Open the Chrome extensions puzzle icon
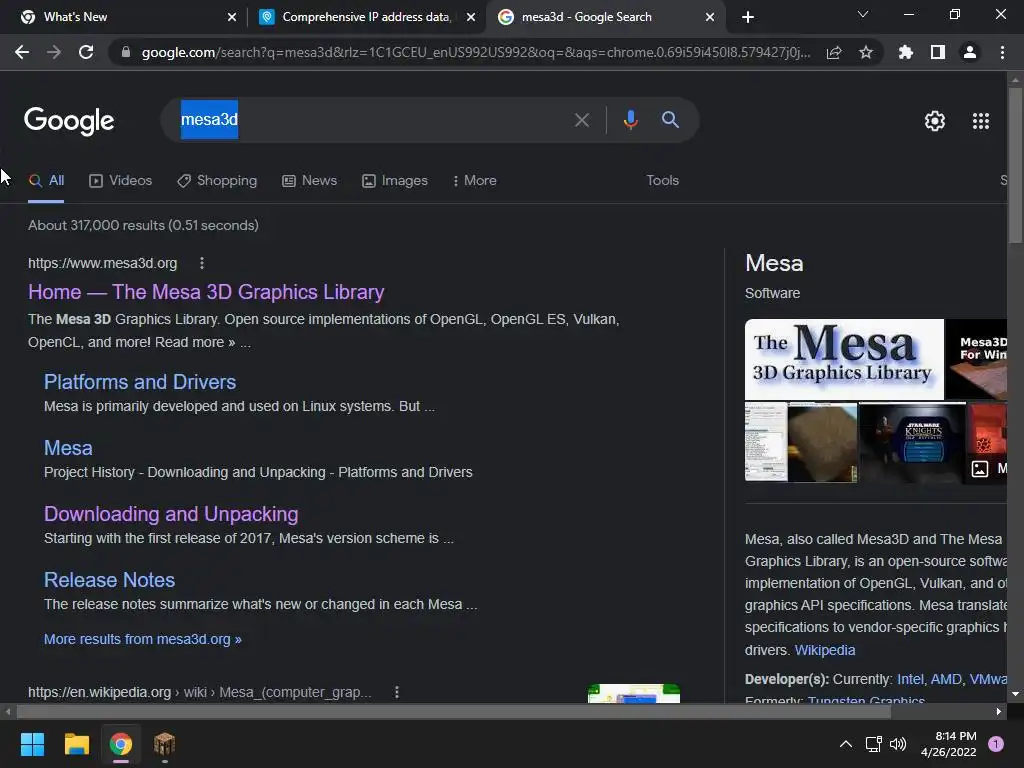Image resolution: width=1024 pixels, height=768 pixels. tap(906, 52)
